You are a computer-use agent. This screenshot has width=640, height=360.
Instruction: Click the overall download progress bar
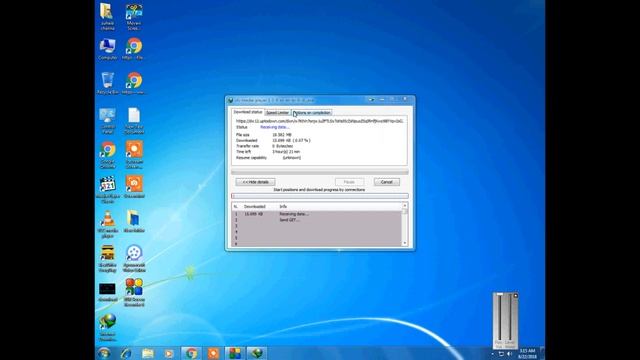coord(320,172)
